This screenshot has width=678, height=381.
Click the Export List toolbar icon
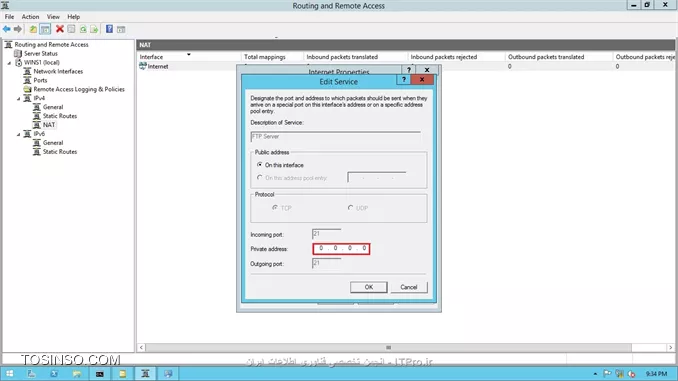click(94, 29)
